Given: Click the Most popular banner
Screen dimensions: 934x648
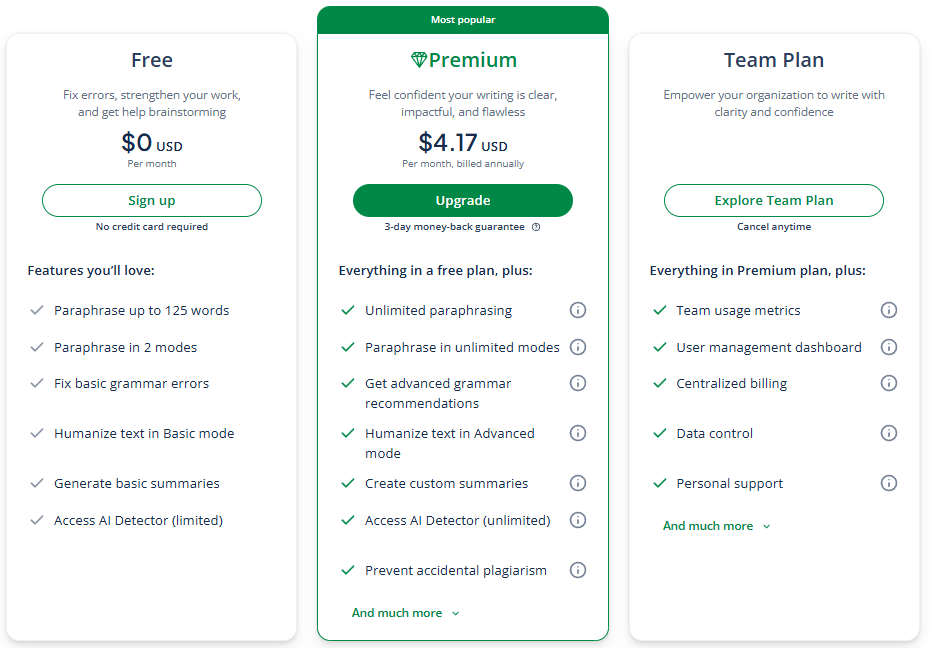Looking at the screenshot, I should [x=463, y=20].
